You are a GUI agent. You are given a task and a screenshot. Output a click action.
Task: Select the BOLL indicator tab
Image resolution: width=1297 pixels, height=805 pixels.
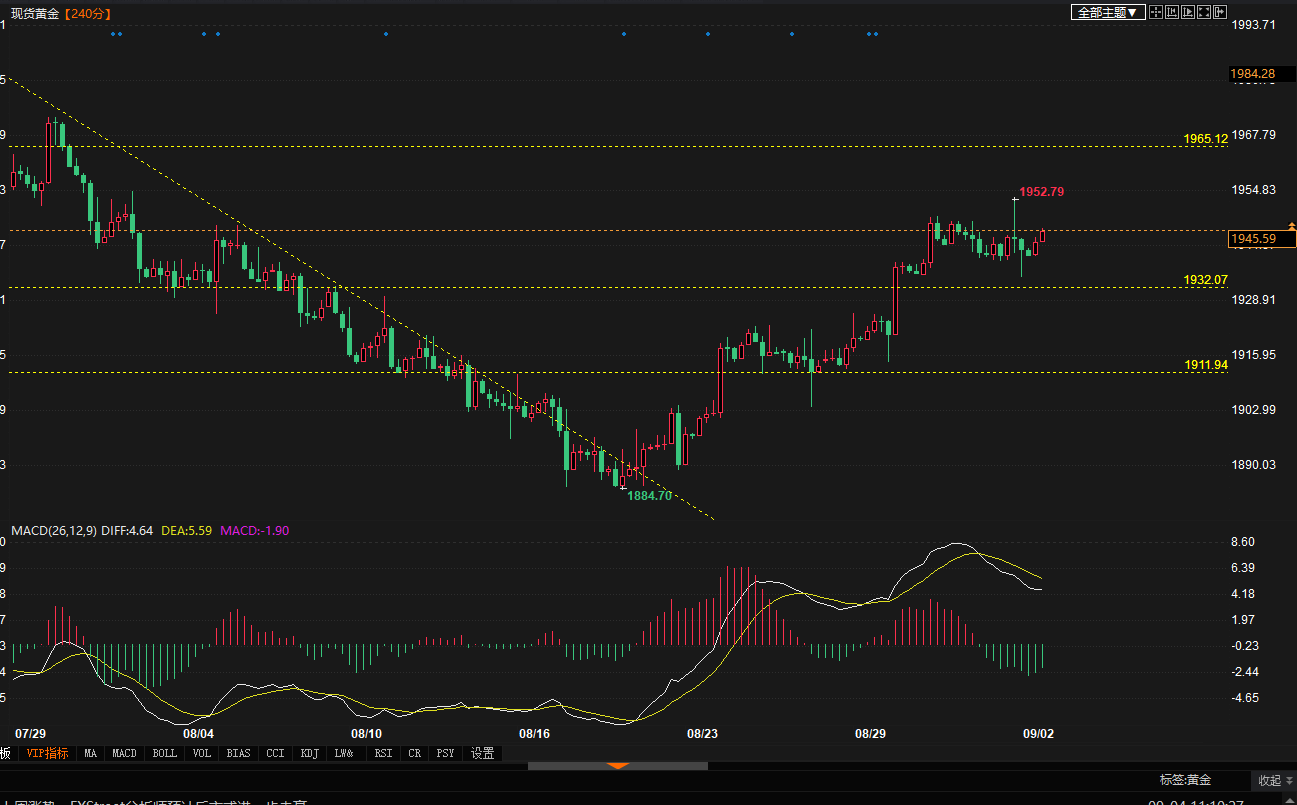tap(165, 753)
